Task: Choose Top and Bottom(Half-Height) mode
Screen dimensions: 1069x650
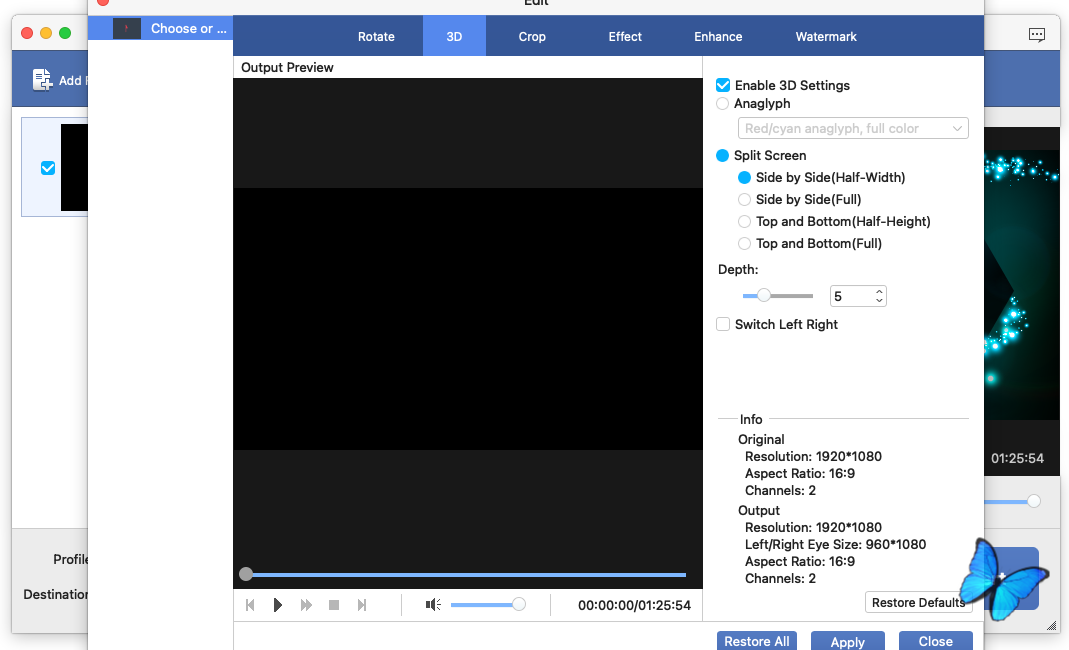Action: click(744, 222)
